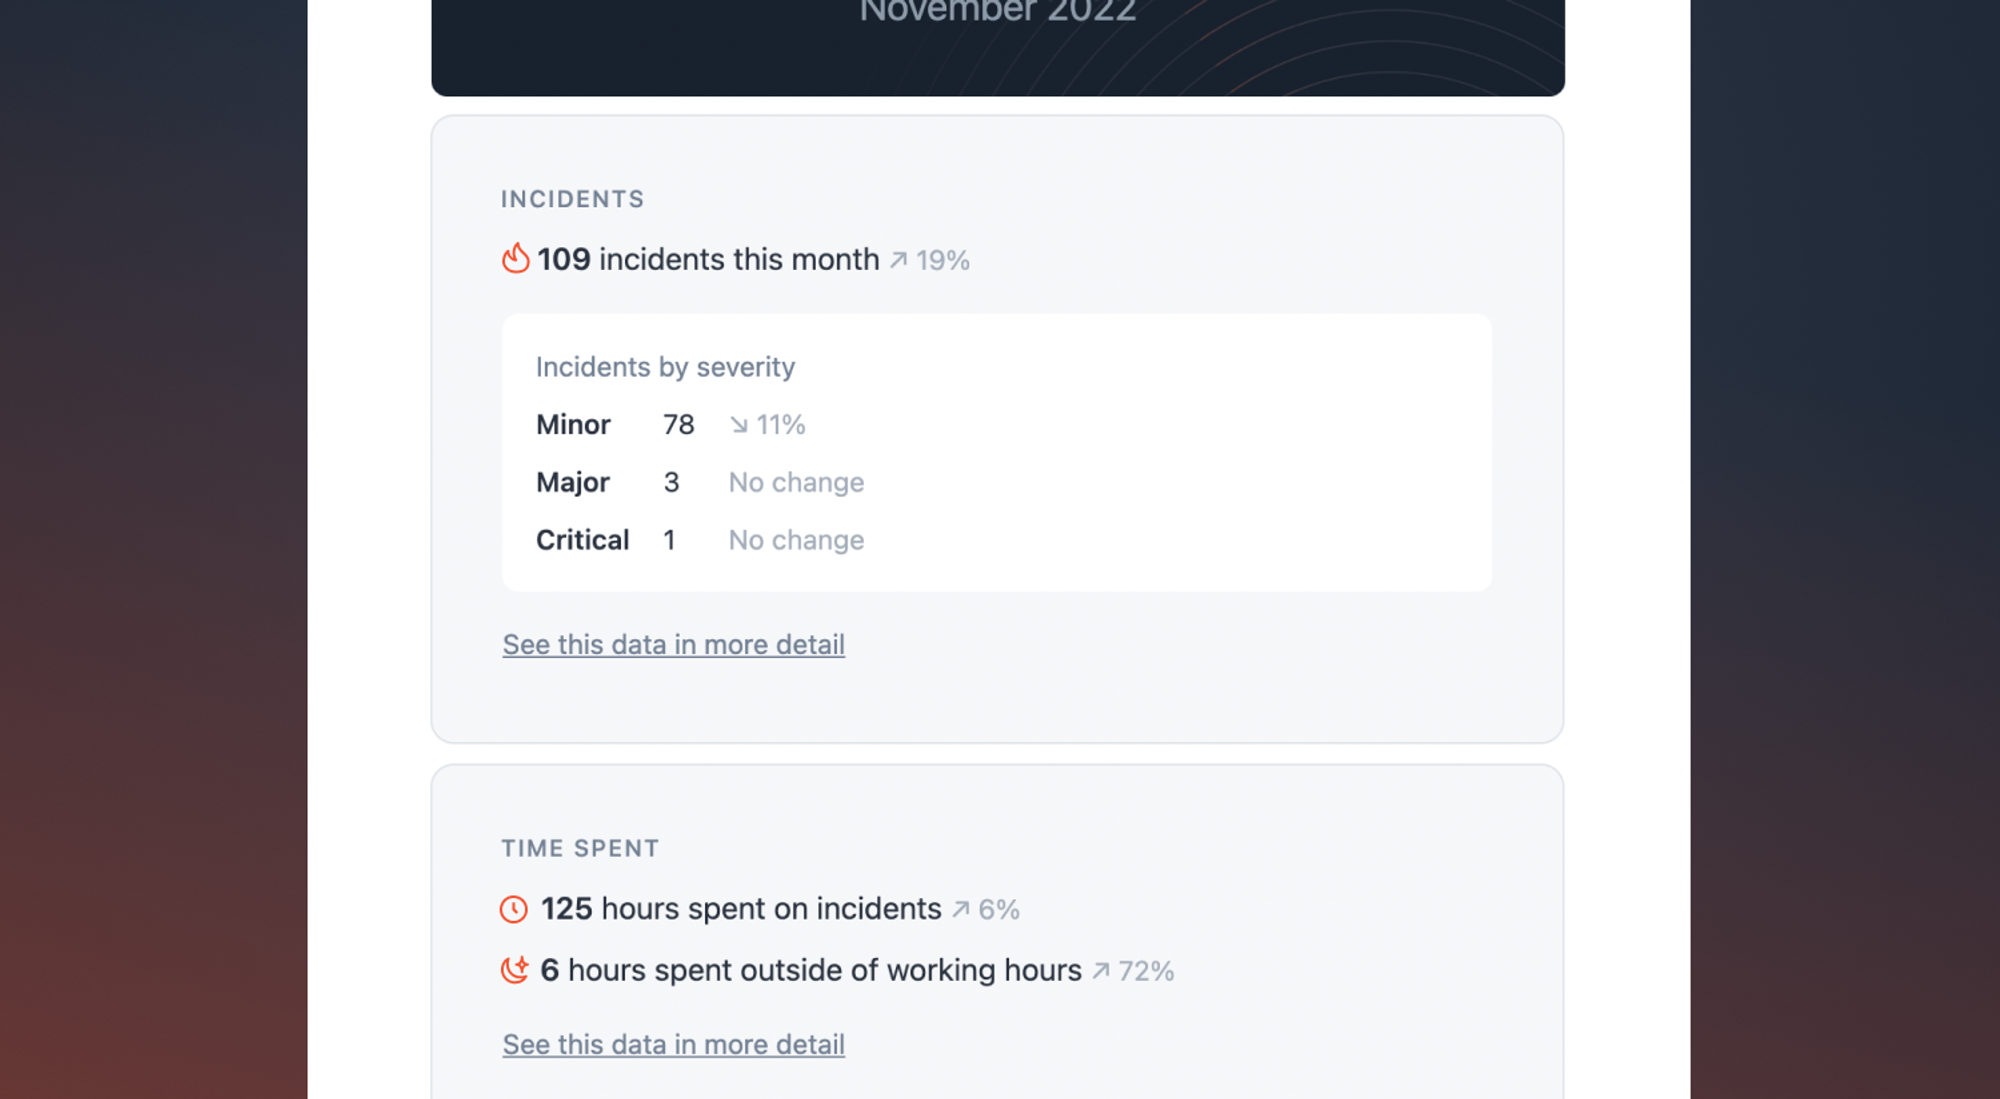The width and height of the screenshot is (2000, 1099).
Task: Click the down arrow next to 11%
Action: [739, 425]
